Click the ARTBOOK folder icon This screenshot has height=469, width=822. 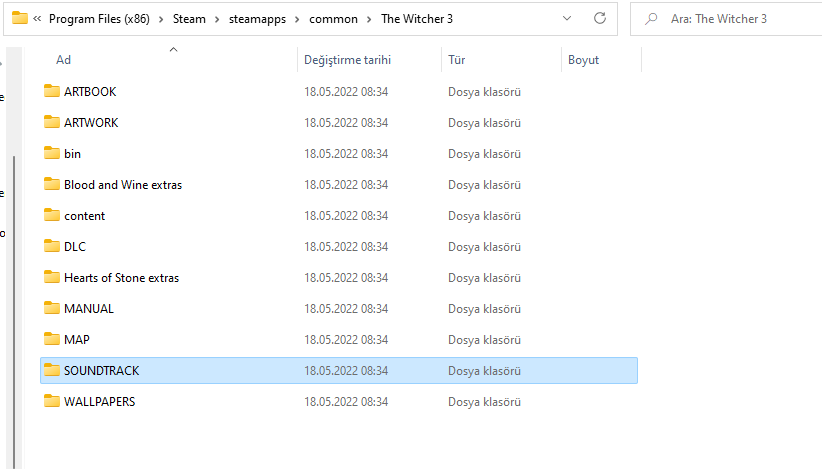(51, 91)
